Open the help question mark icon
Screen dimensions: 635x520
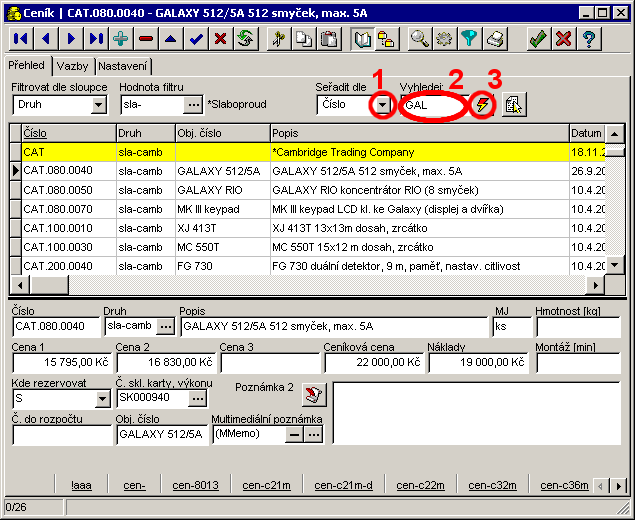[x=589, y=39]
